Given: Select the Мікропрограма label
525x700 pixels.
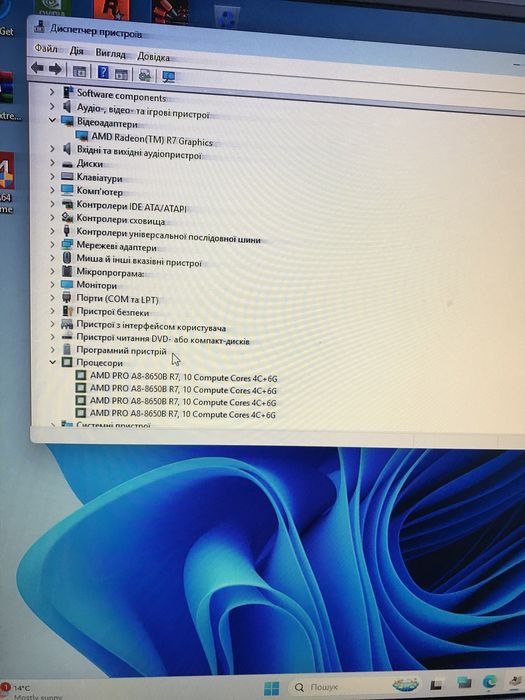Looking at the screenshot, I should (x=110, y=272).
